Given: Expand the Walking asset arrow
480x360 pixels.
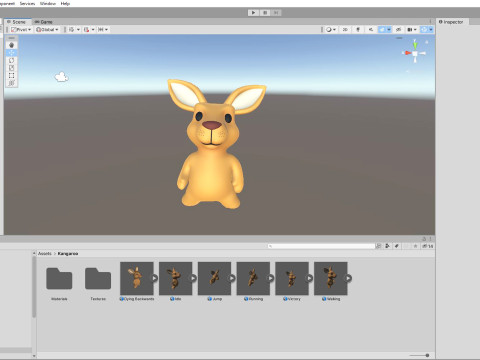Looking at the screenshot, I should pyautogui.click(x=348, y=278).
